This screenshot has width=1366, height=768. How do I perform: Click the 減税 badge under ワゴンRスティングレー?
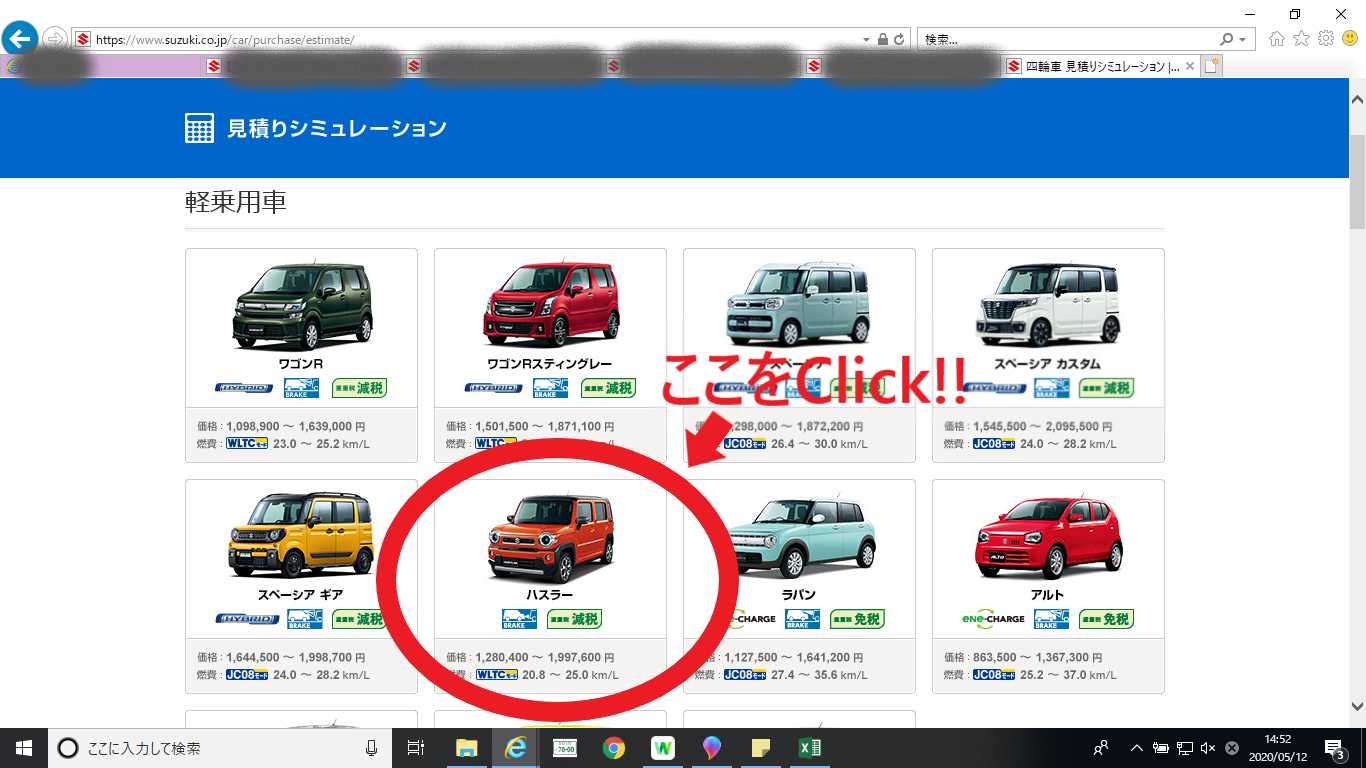tap(607, 388)
